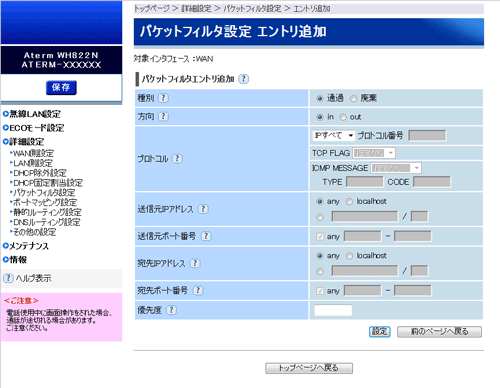Click the help icon next to 宛先ポート番号

click(x=198, y=290)
